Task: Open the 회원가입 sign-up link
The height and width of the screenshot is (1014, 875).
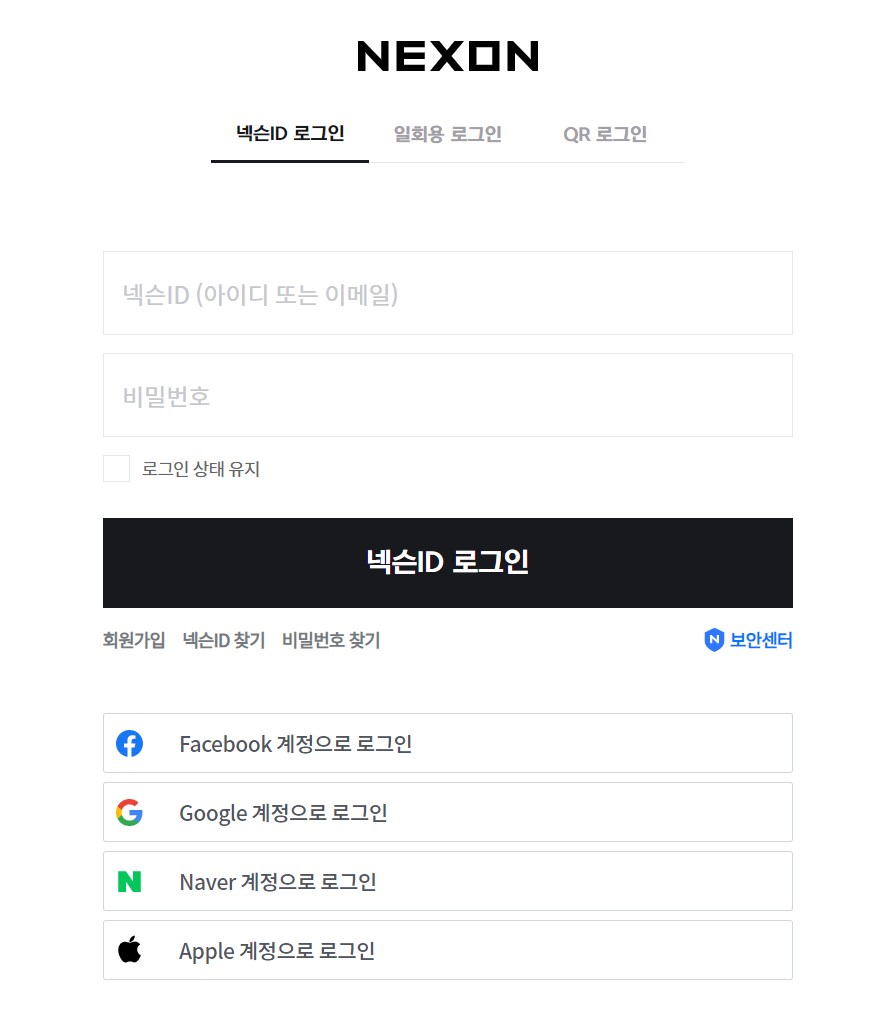Action: [134, 640]
